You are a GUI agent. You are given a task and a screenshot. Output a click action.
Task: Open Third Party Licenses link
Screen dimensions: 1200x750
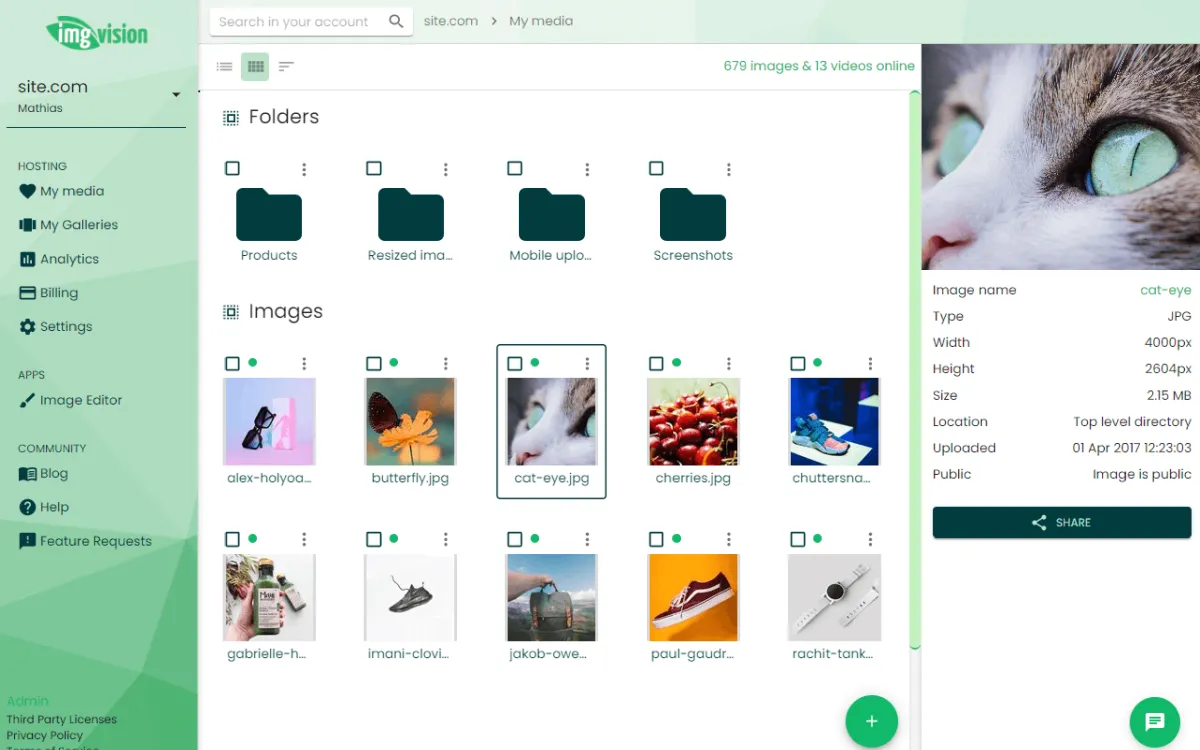pos(62,719)
